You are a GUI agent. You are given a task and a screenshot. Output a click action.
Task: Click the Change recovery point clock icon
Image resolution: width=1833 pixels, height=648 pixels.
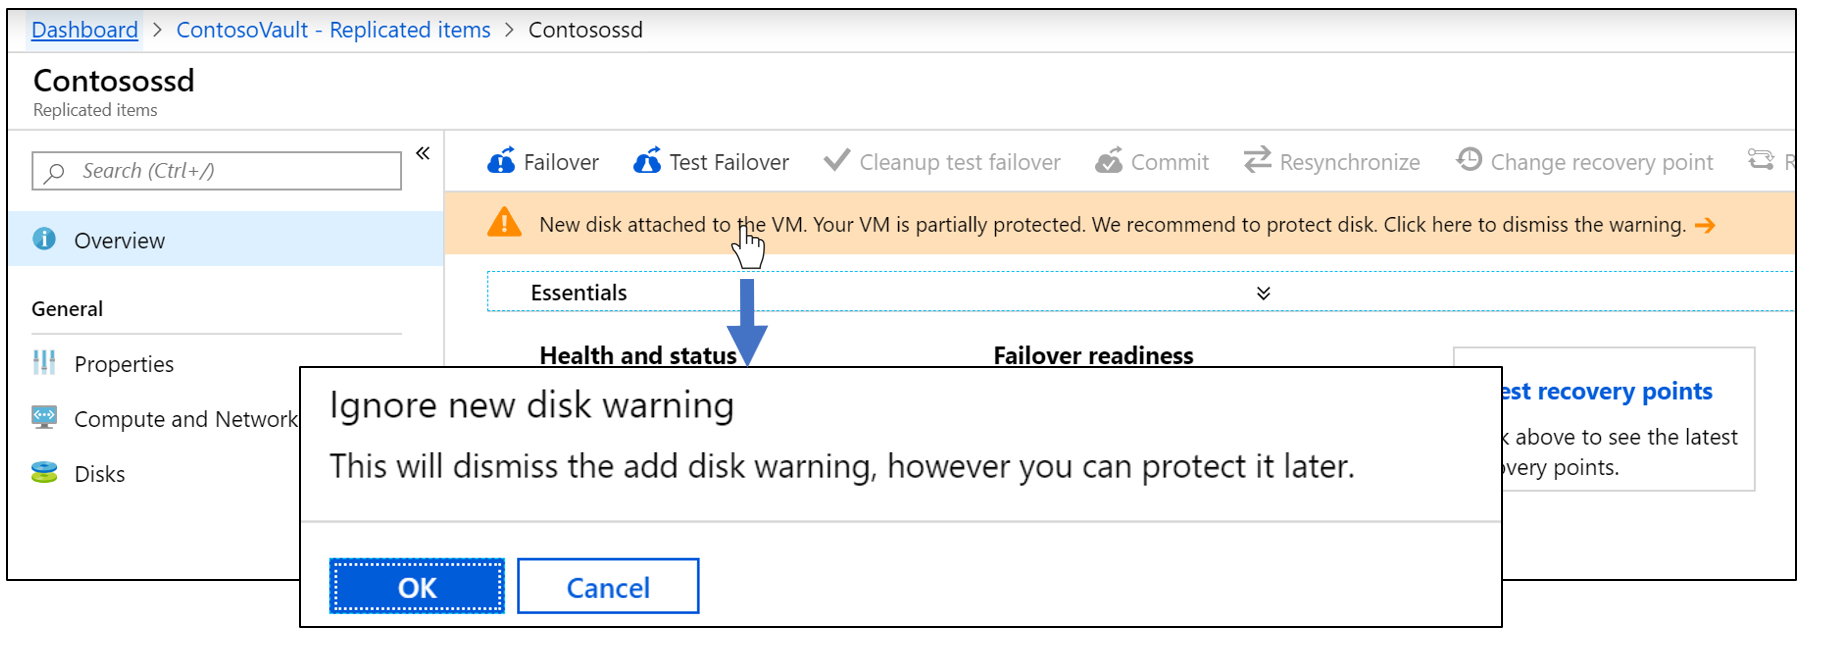point(1467,161)
